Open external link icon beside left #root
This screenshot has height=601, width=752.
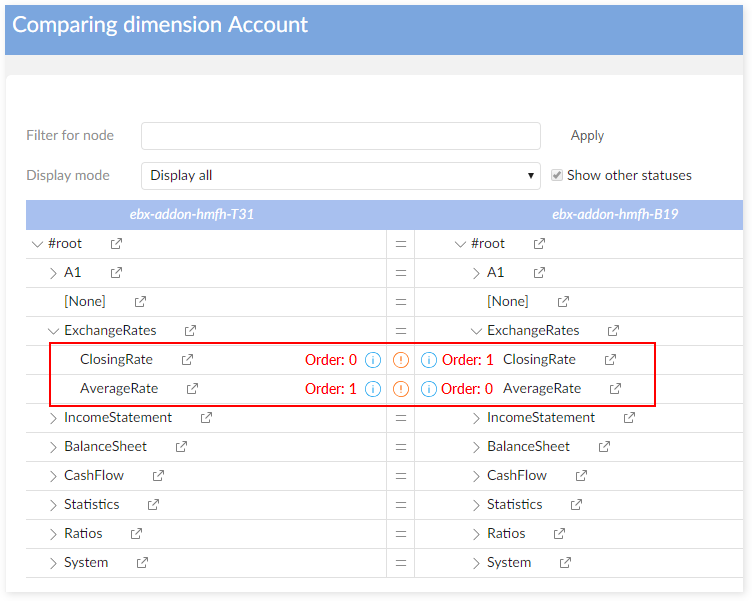click(x=116, y=244)
